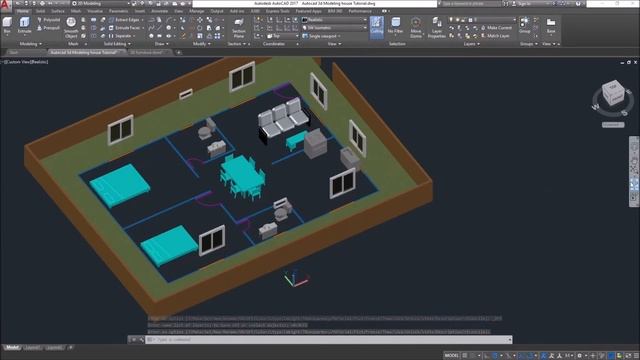
Task: Click the 3D Array tool in Modify panel
Action: (218, 36)
